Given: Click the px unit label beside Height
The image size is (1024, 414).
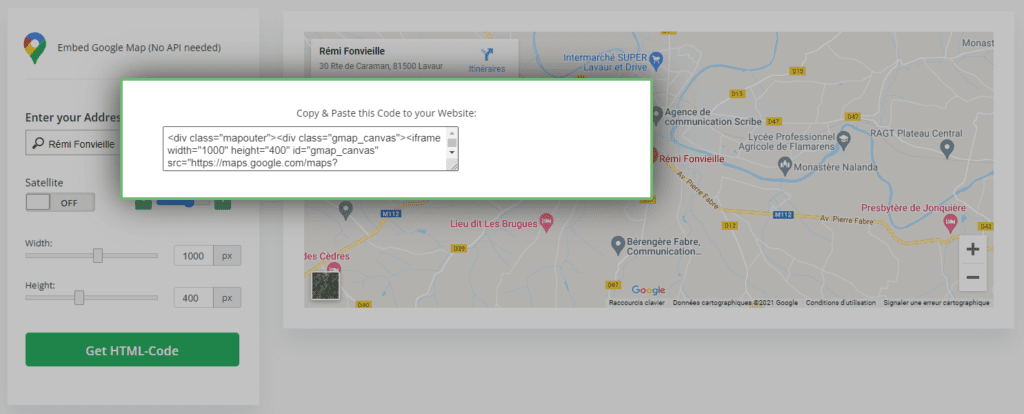Looking at the screenshot, I should 227,298.
